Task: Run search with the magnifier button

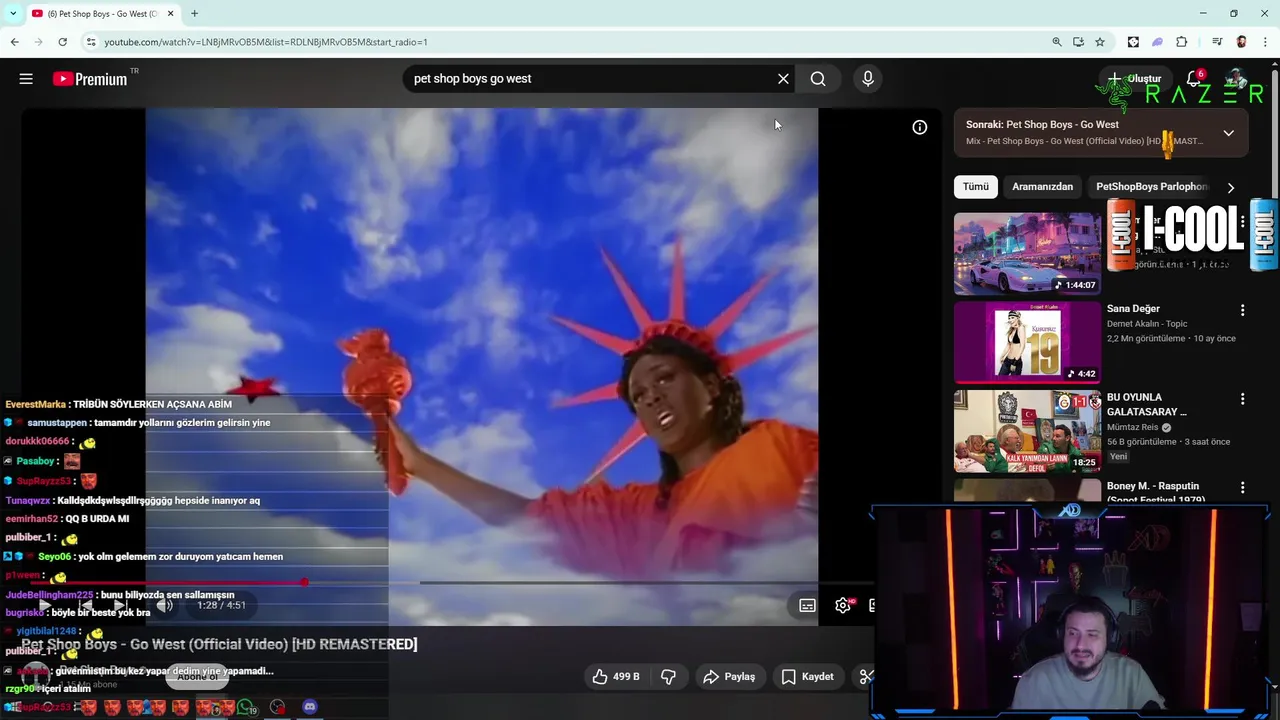Action: point(818,79)
